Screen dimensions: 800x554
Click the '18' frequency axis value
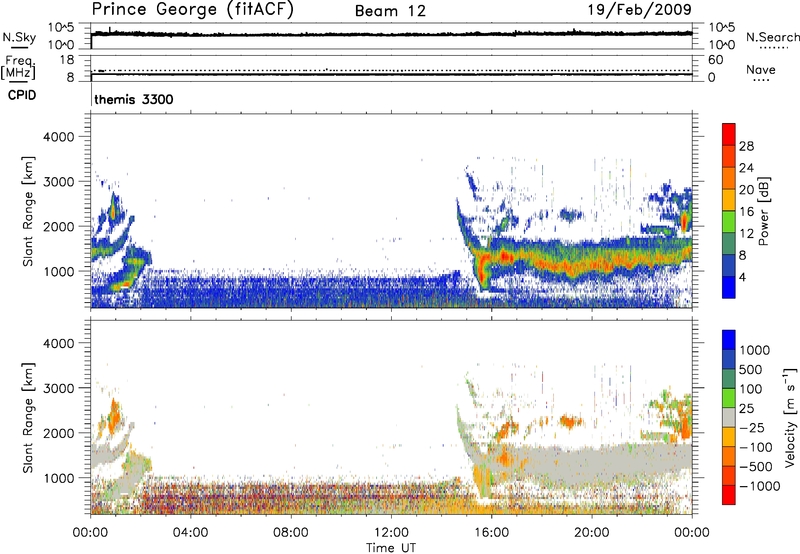coord(67,60)
